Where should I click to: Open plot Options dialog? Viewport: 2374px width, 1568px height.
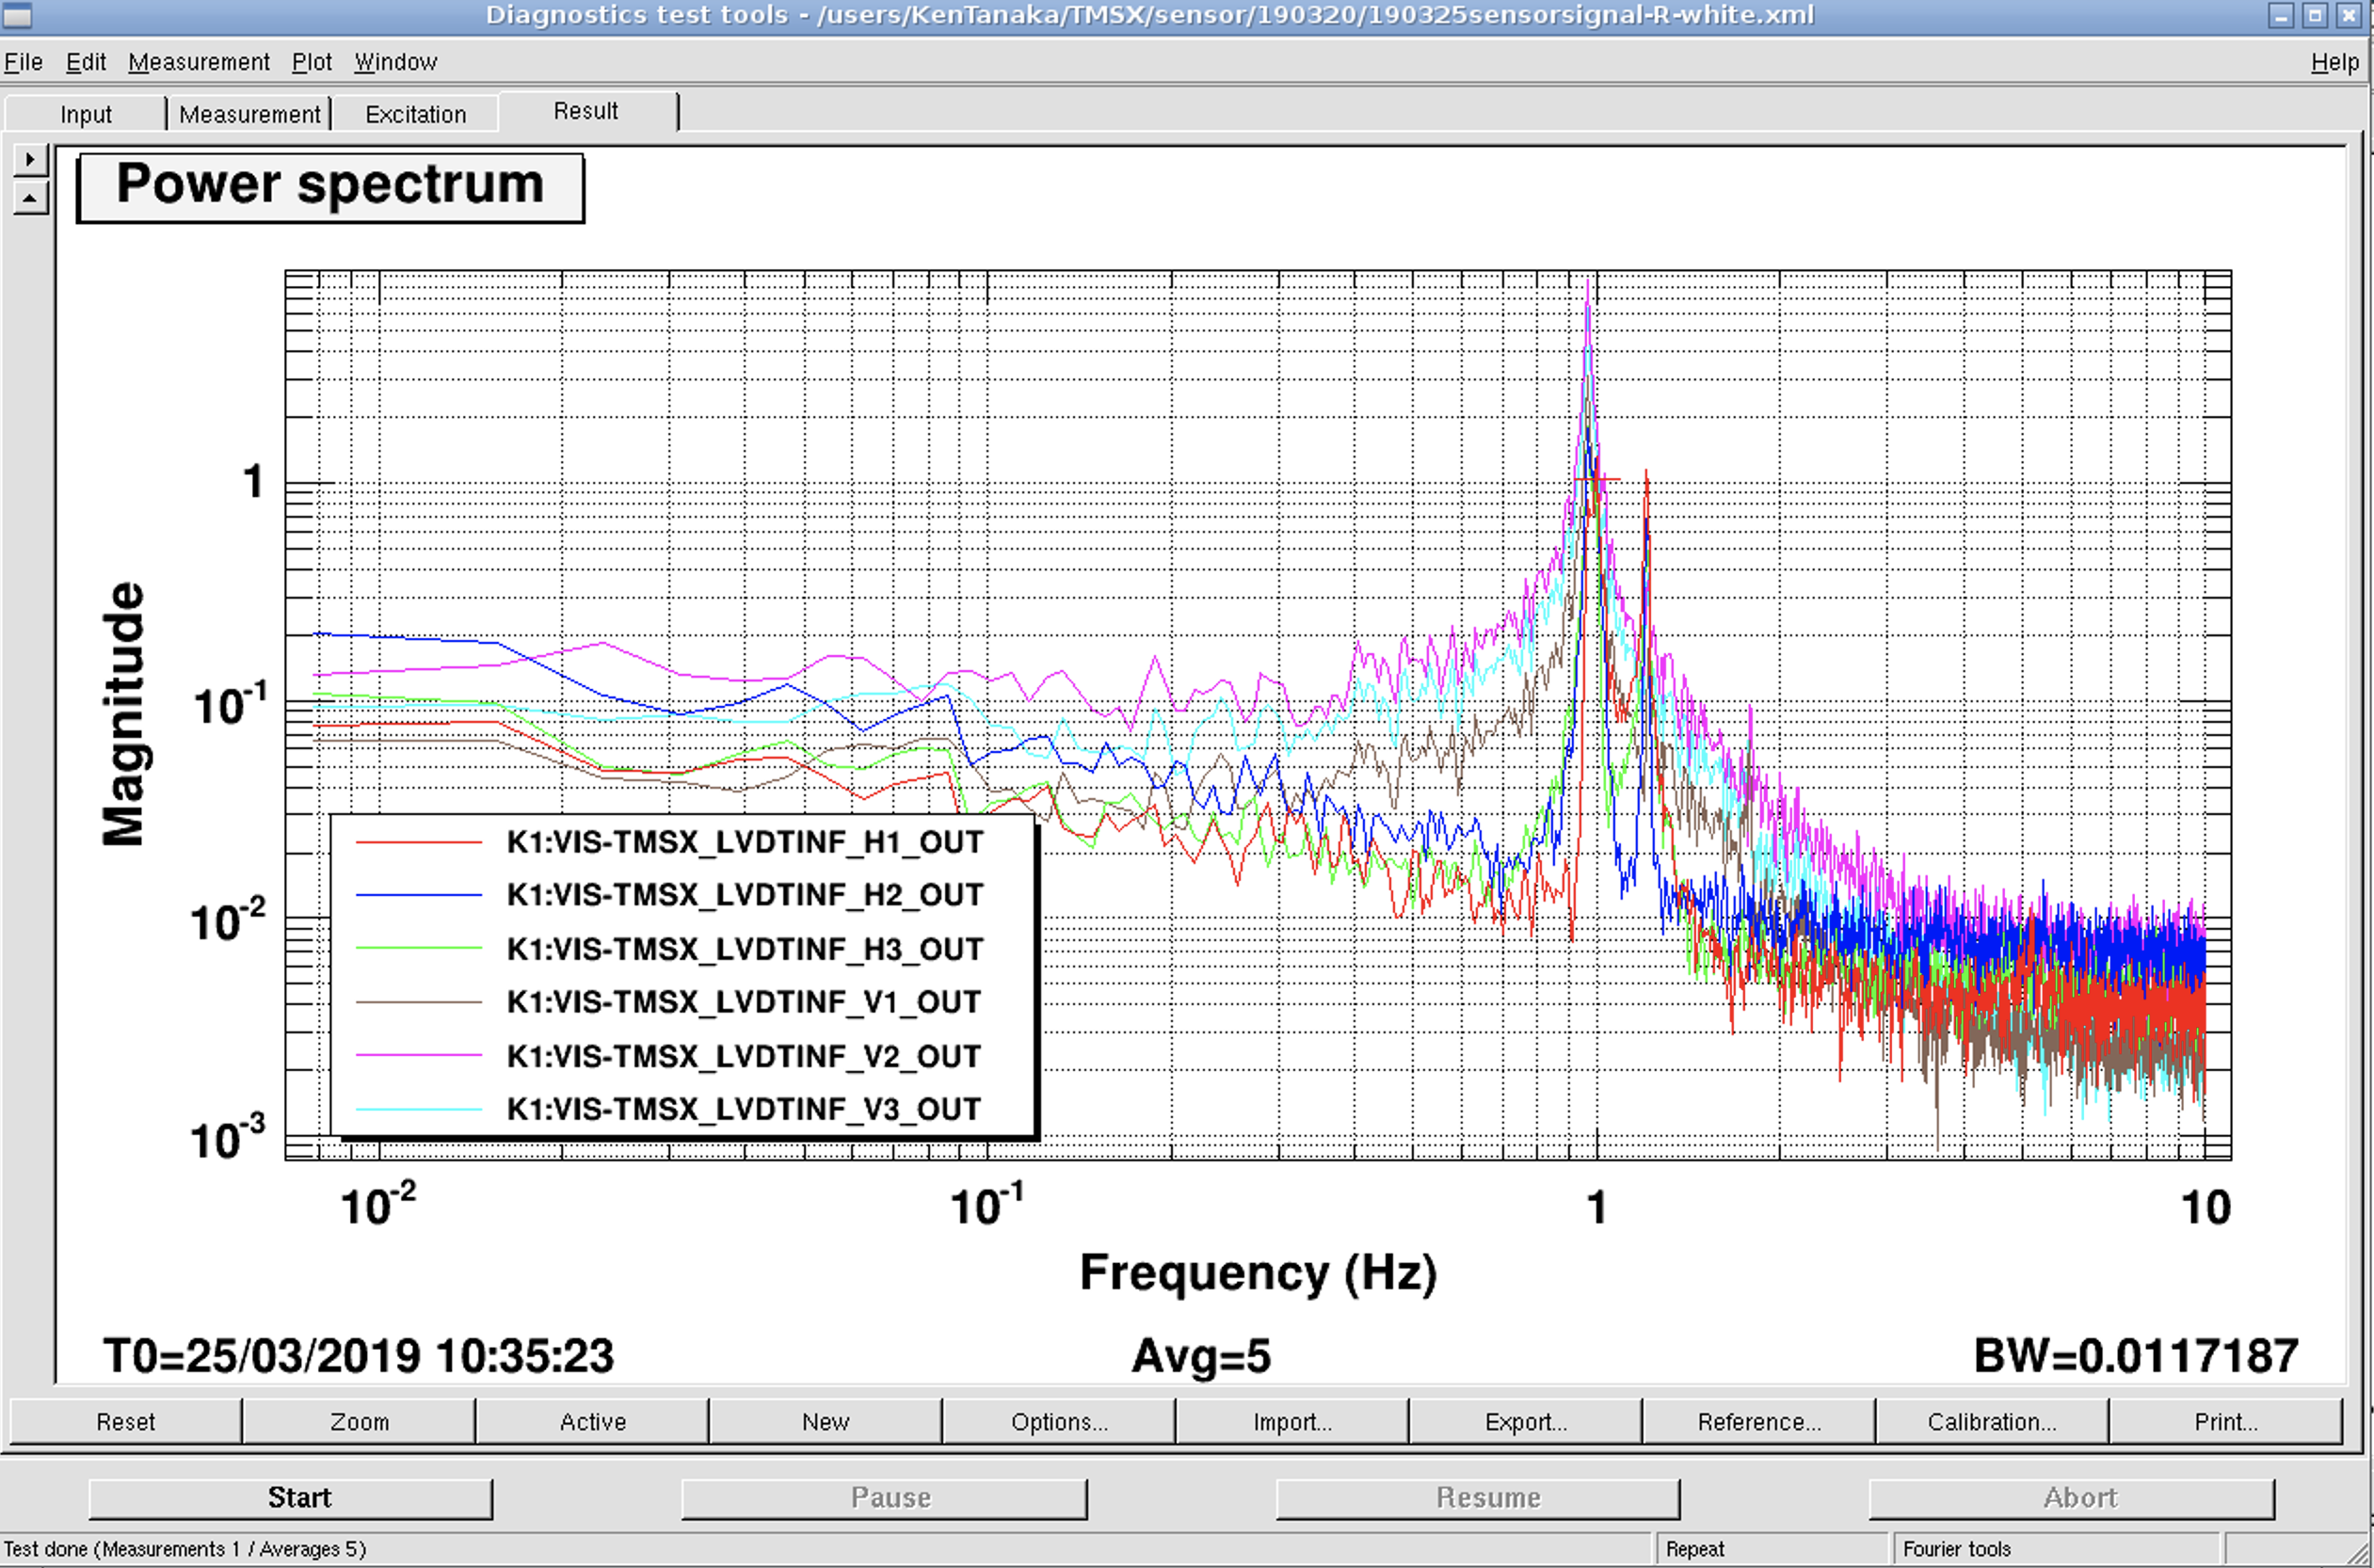pyautogui.click(x=1059, y=1421)
